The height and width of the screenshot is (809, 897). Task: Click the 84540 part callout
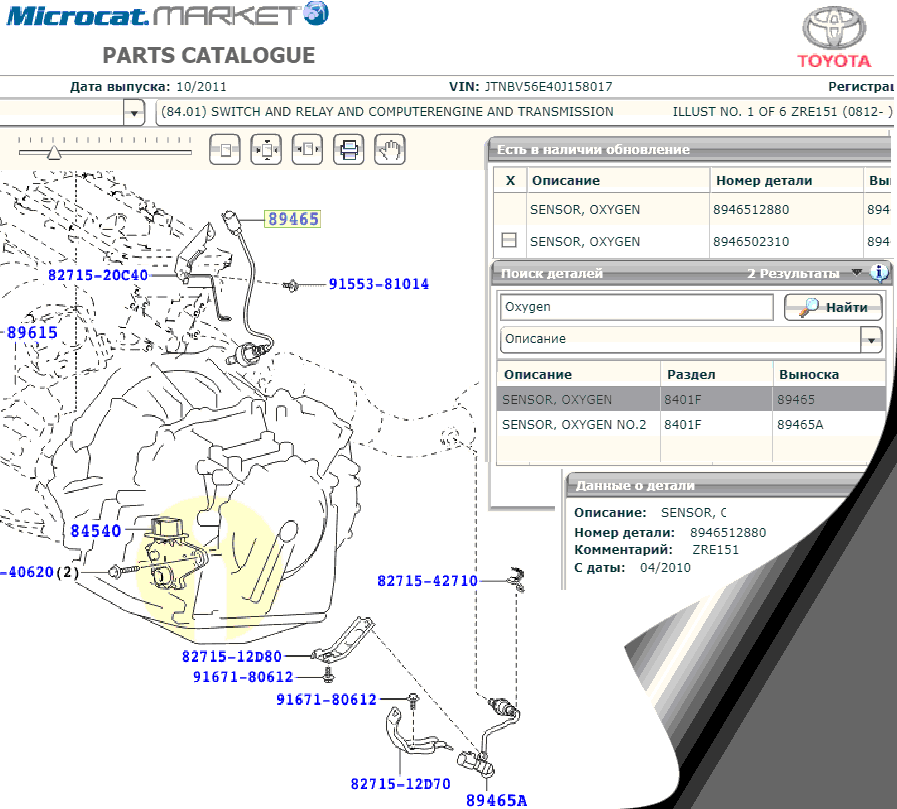click(95, 529)
